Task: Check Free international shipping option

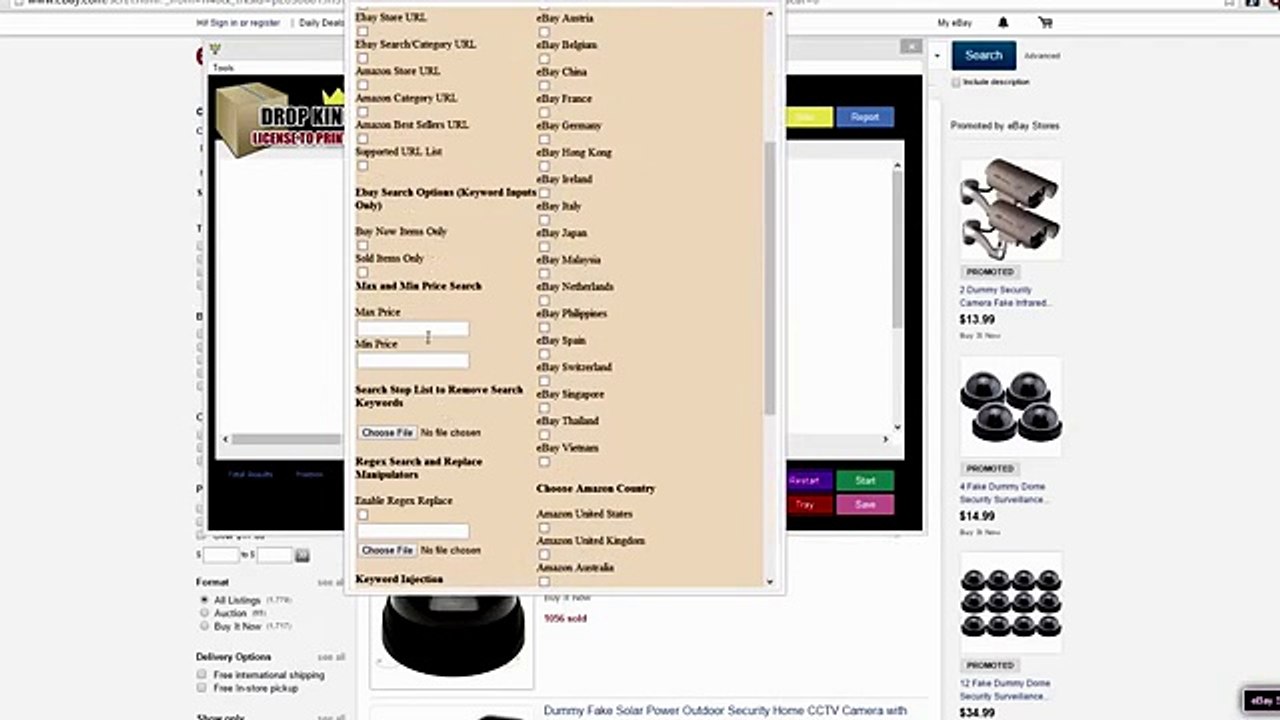Action: (203, 675)
